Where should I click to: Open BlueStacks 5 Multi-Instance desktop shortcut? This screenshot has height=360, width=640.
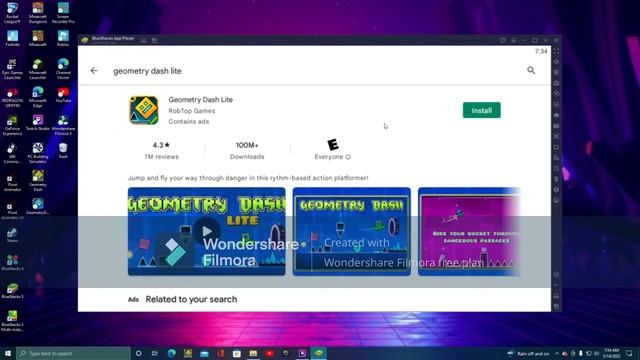pyautogui.click(x=12, y=321)
